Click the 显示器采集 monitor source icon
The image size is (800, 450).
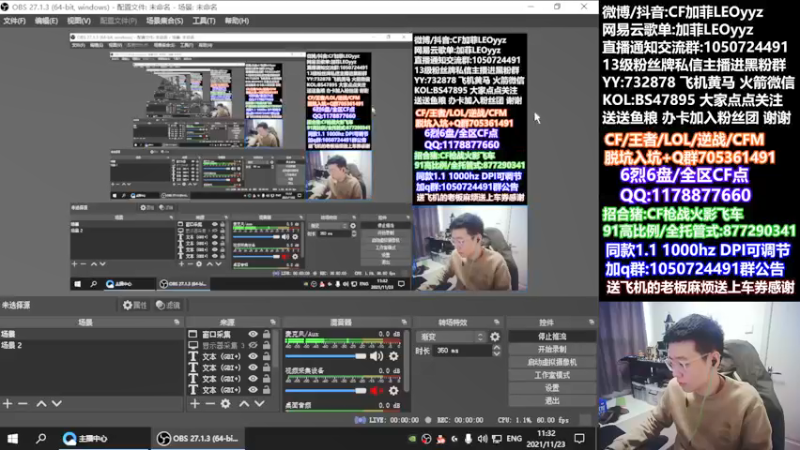(x=193, y=345)
